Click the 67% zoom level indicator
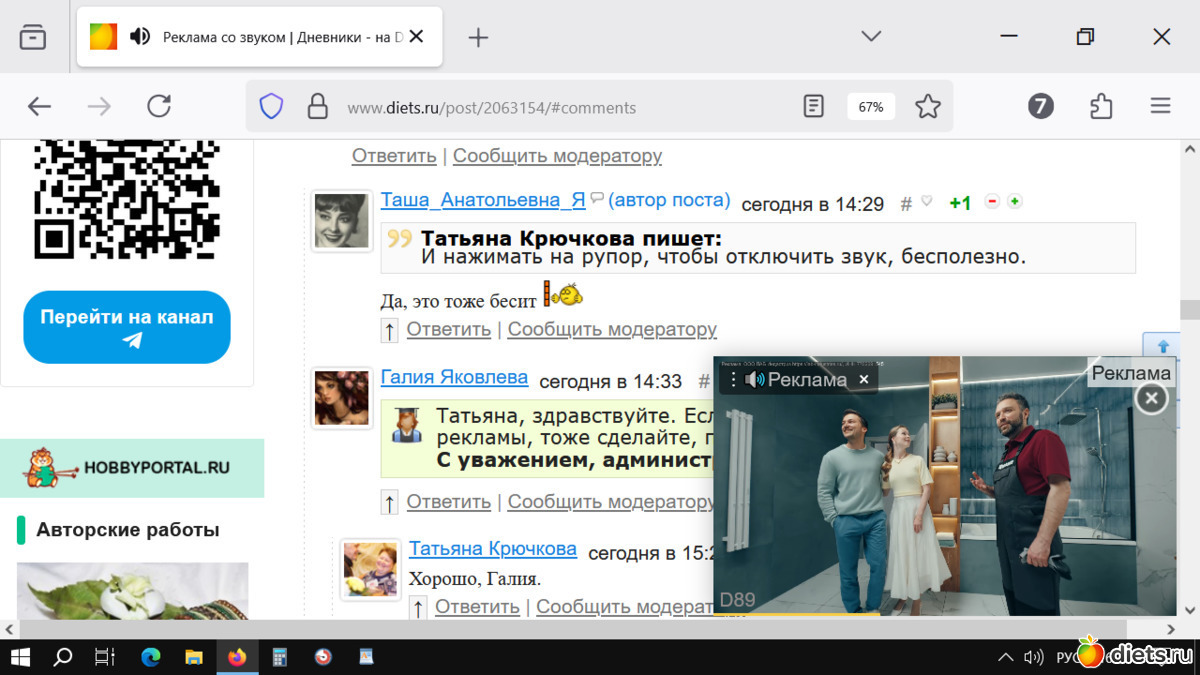 pyautogui.click(x=870, y=107)
